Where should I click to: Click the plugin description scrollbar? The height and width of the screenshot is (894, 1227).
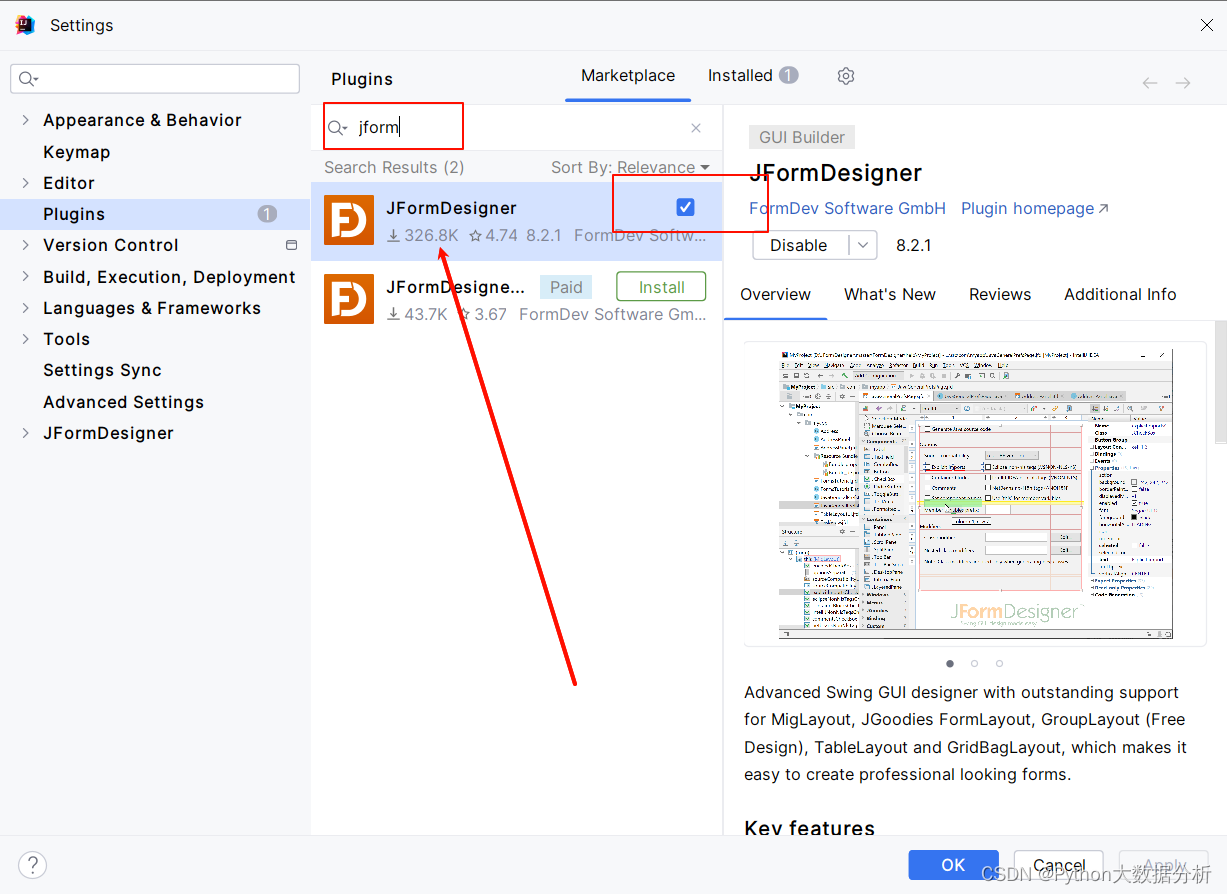(x=1220, y=381)
